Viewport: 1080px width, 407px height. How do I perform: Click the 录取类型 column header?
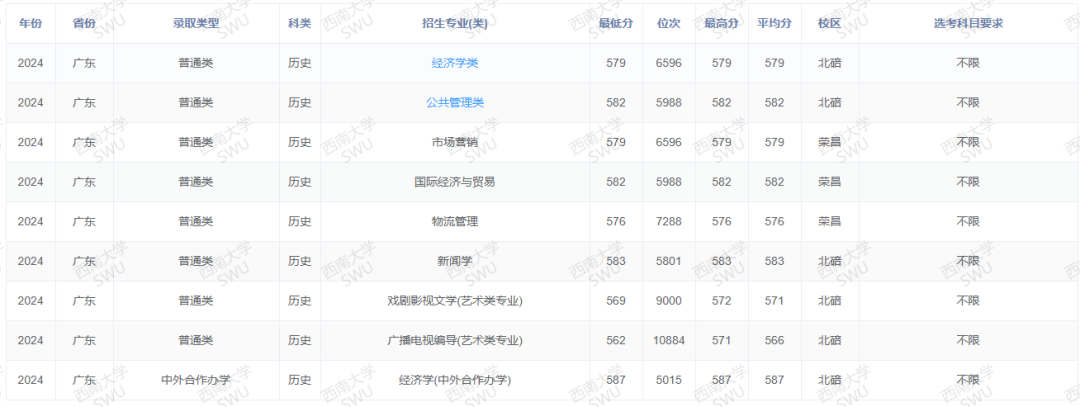(196, 23)
